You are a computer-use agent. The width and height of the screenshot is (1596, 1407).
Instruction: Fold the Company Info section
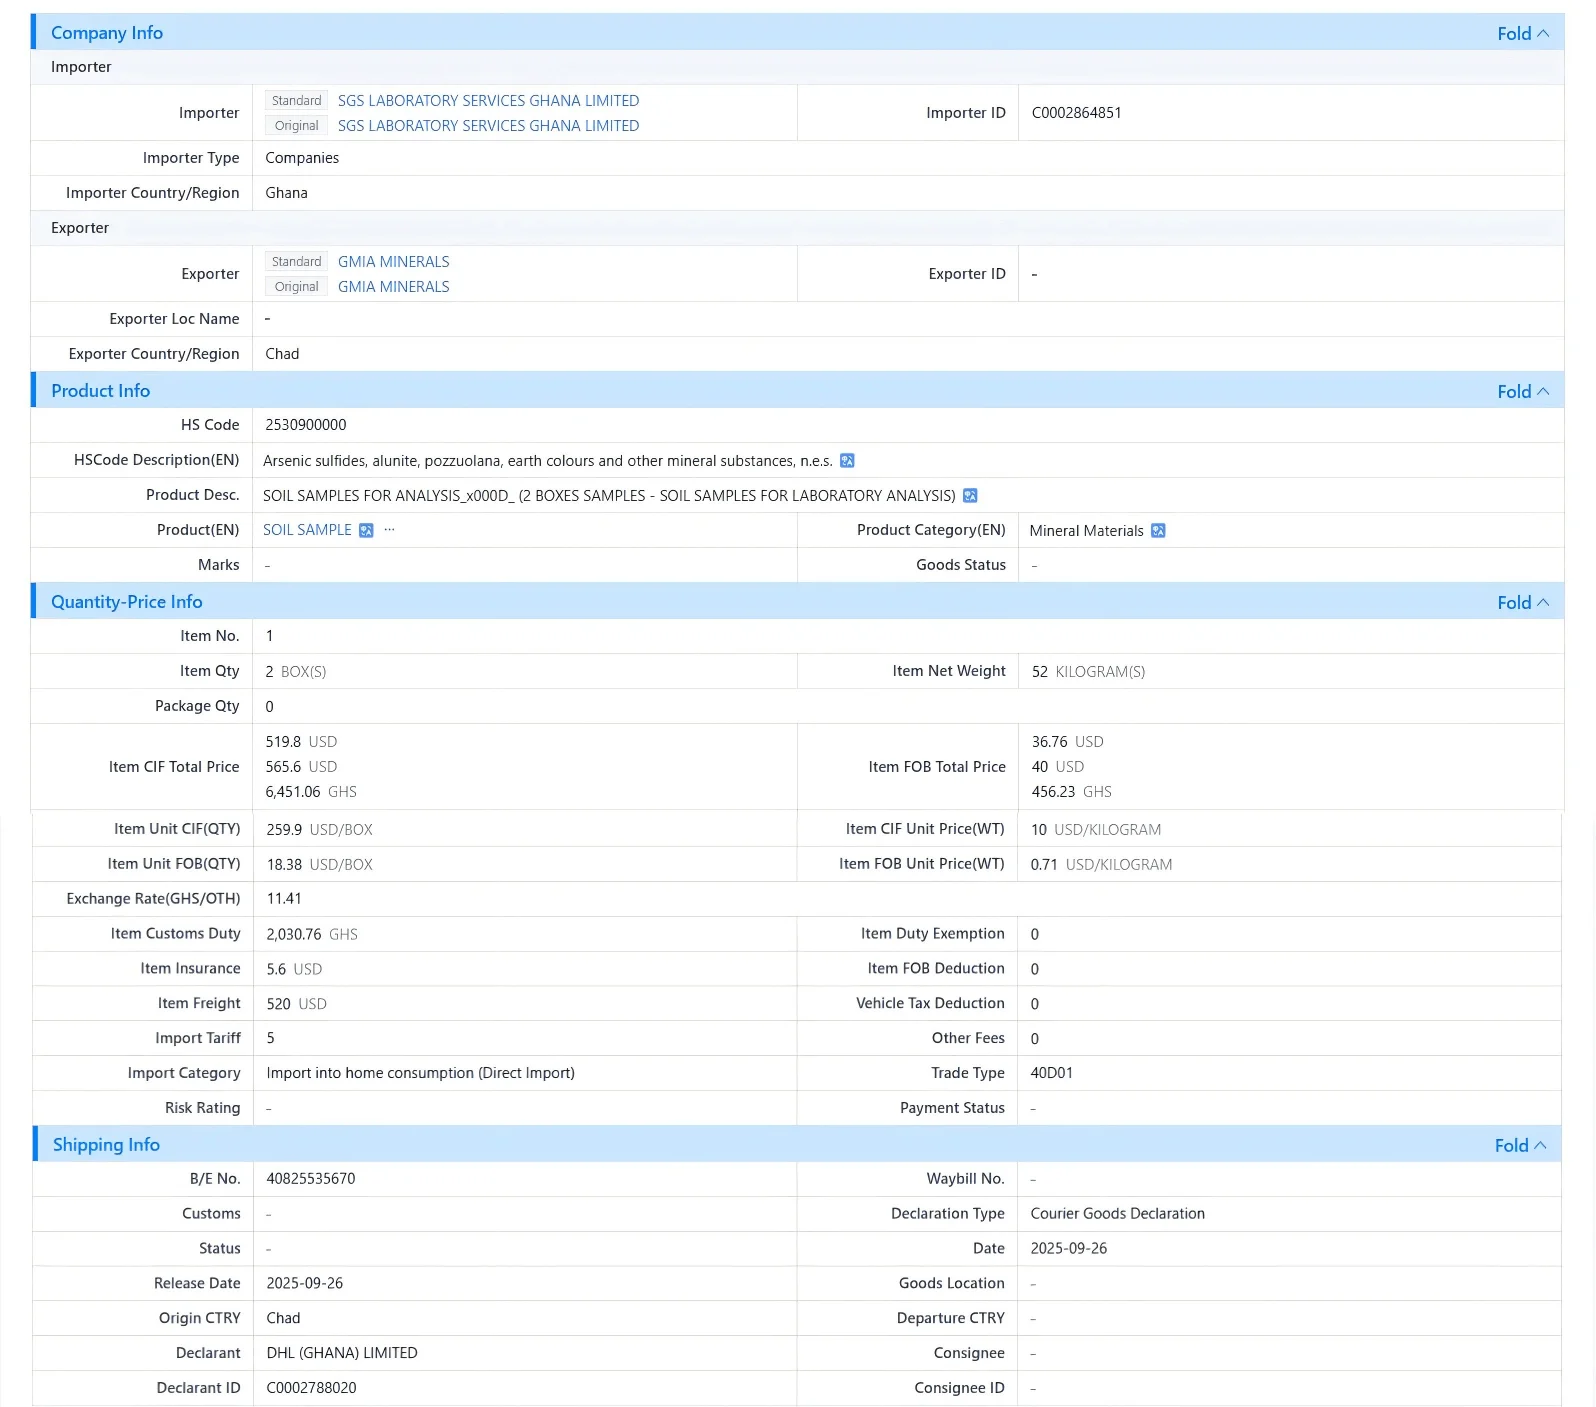coord(1523,33)
